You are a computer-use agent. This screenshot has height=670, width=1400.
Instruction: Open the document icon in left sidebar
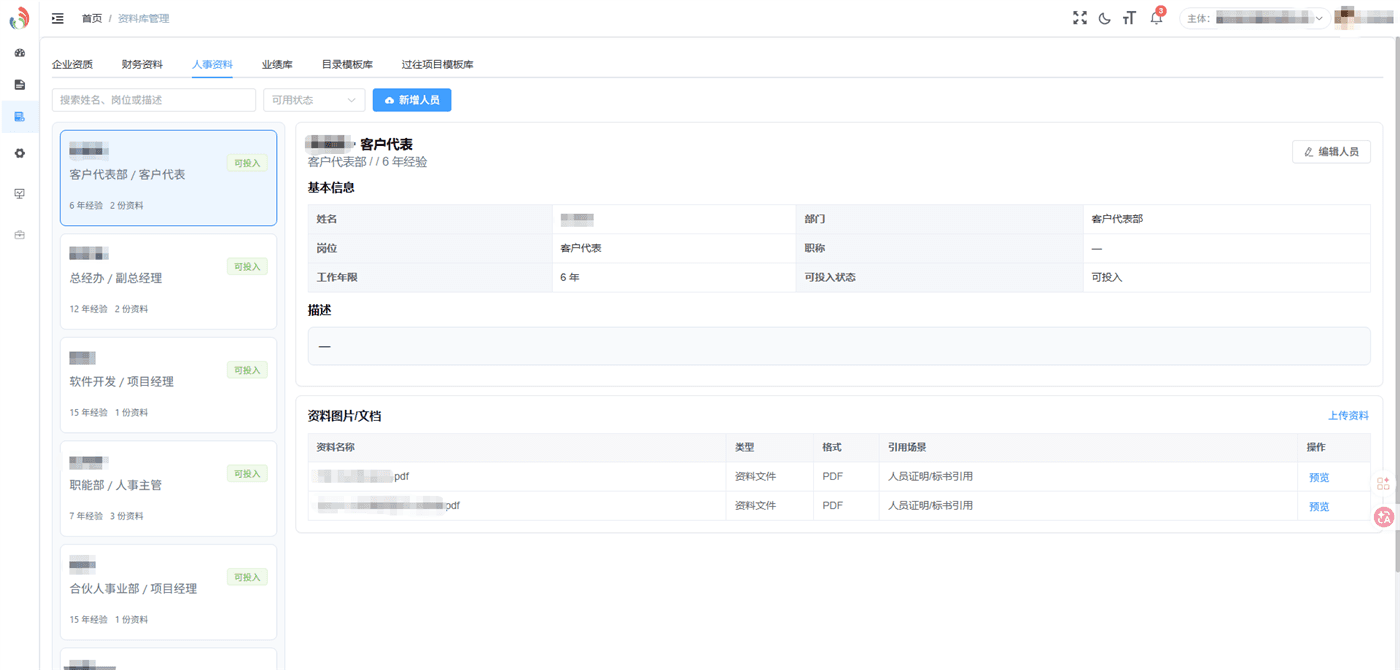tap(19, 85)
